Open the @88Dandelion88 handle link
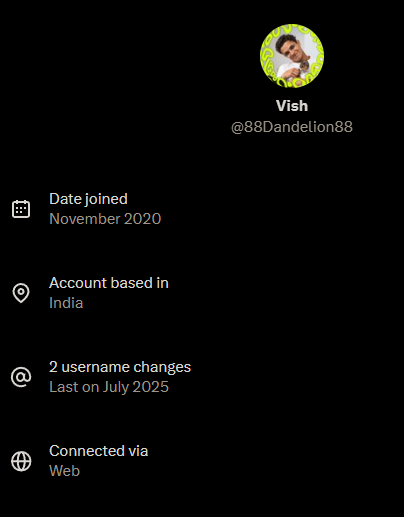This screenshot has height=517, width=404. tap(292, 127)
